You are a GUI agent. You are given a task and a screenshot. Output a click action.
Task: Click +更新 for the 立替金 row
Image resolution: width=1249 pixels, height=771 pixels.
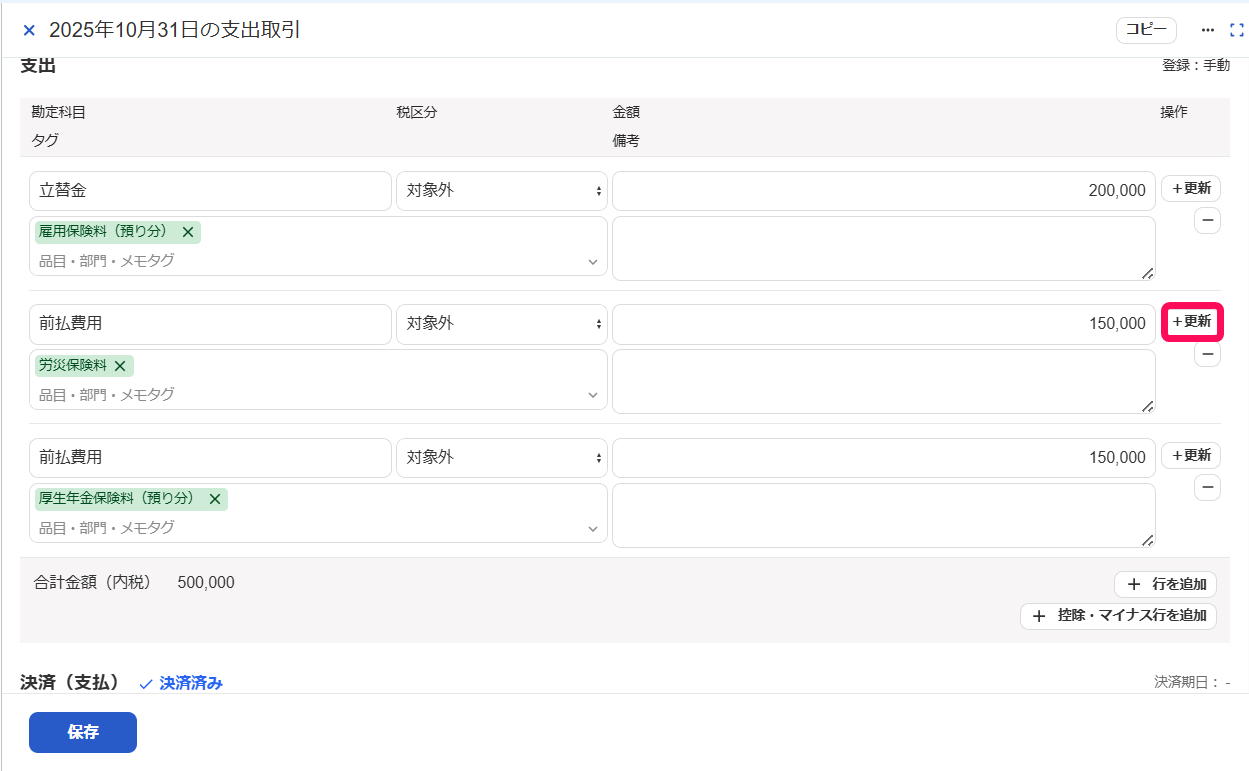point(1191,188)
